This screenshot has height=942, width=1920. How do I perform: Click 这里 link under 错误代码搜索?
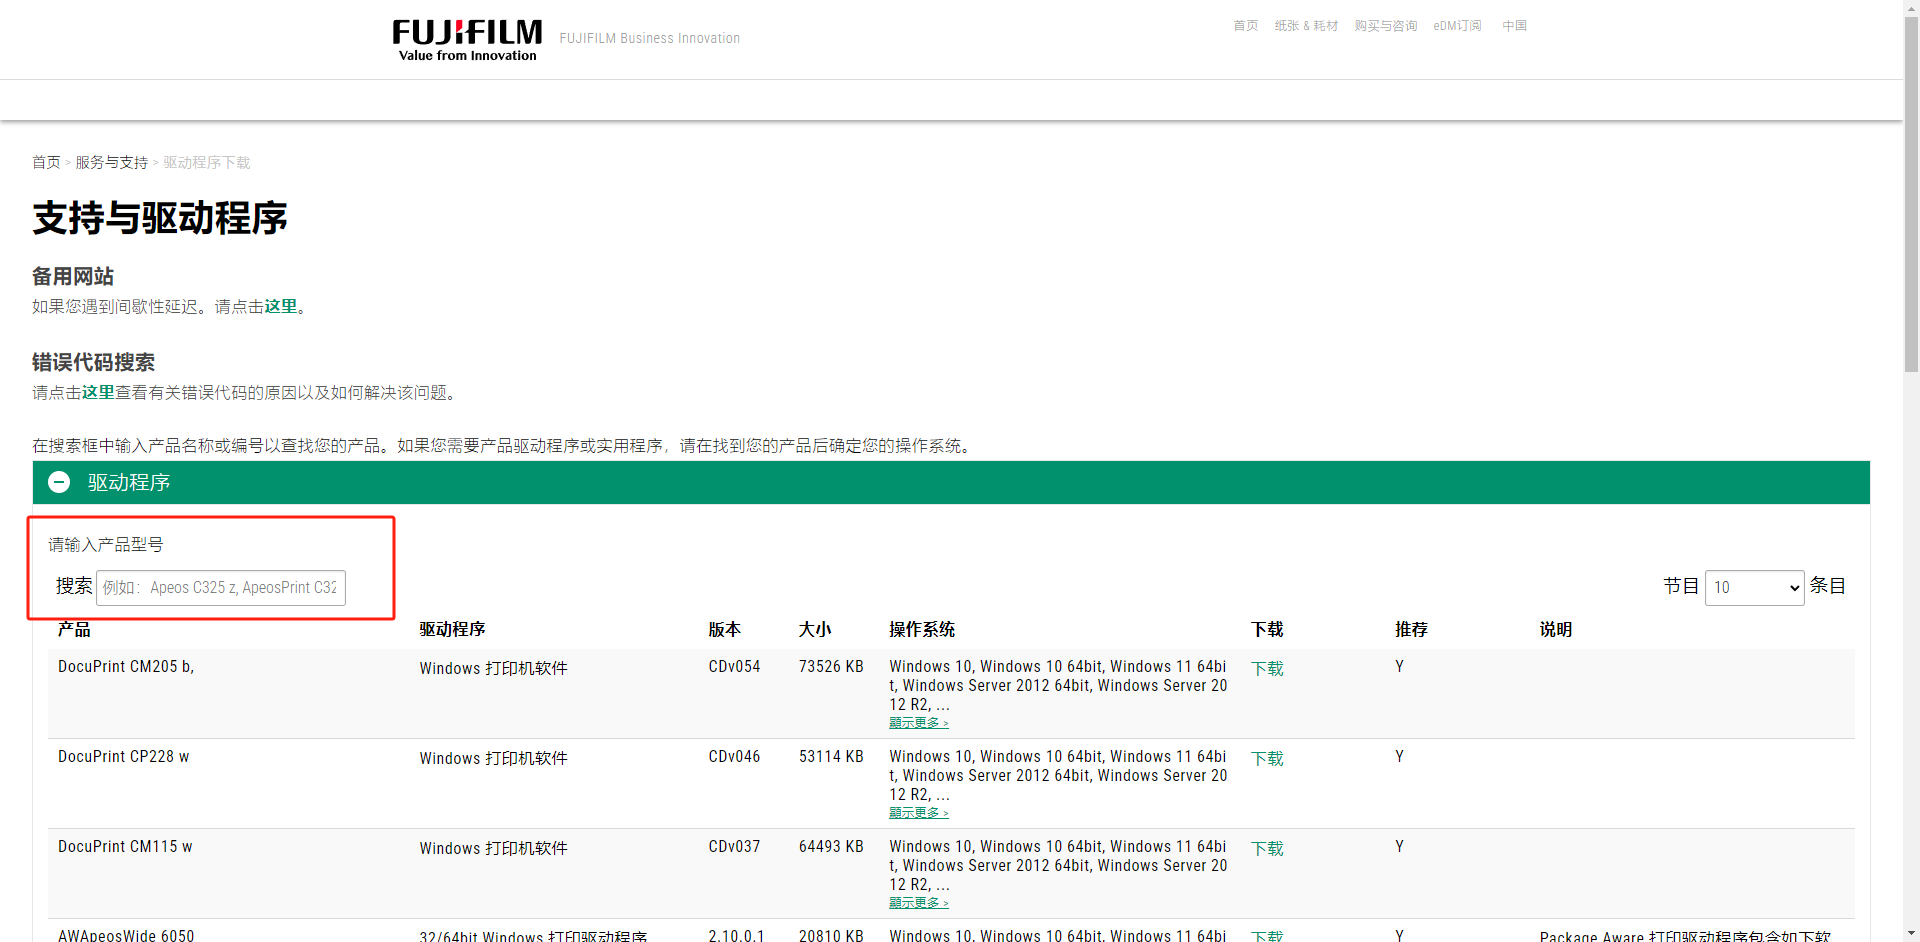pos(98,392)
